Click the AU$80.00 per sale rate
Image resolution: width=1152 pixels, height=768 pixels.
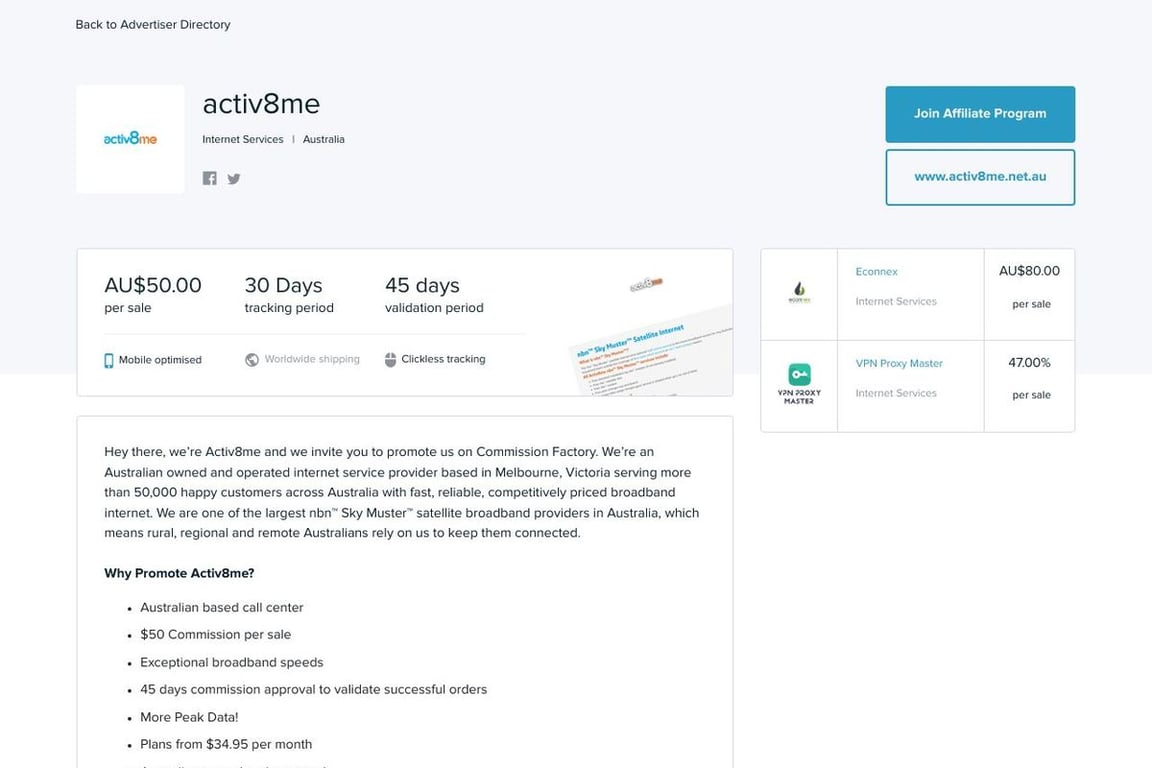click(x=1030, y=270)
